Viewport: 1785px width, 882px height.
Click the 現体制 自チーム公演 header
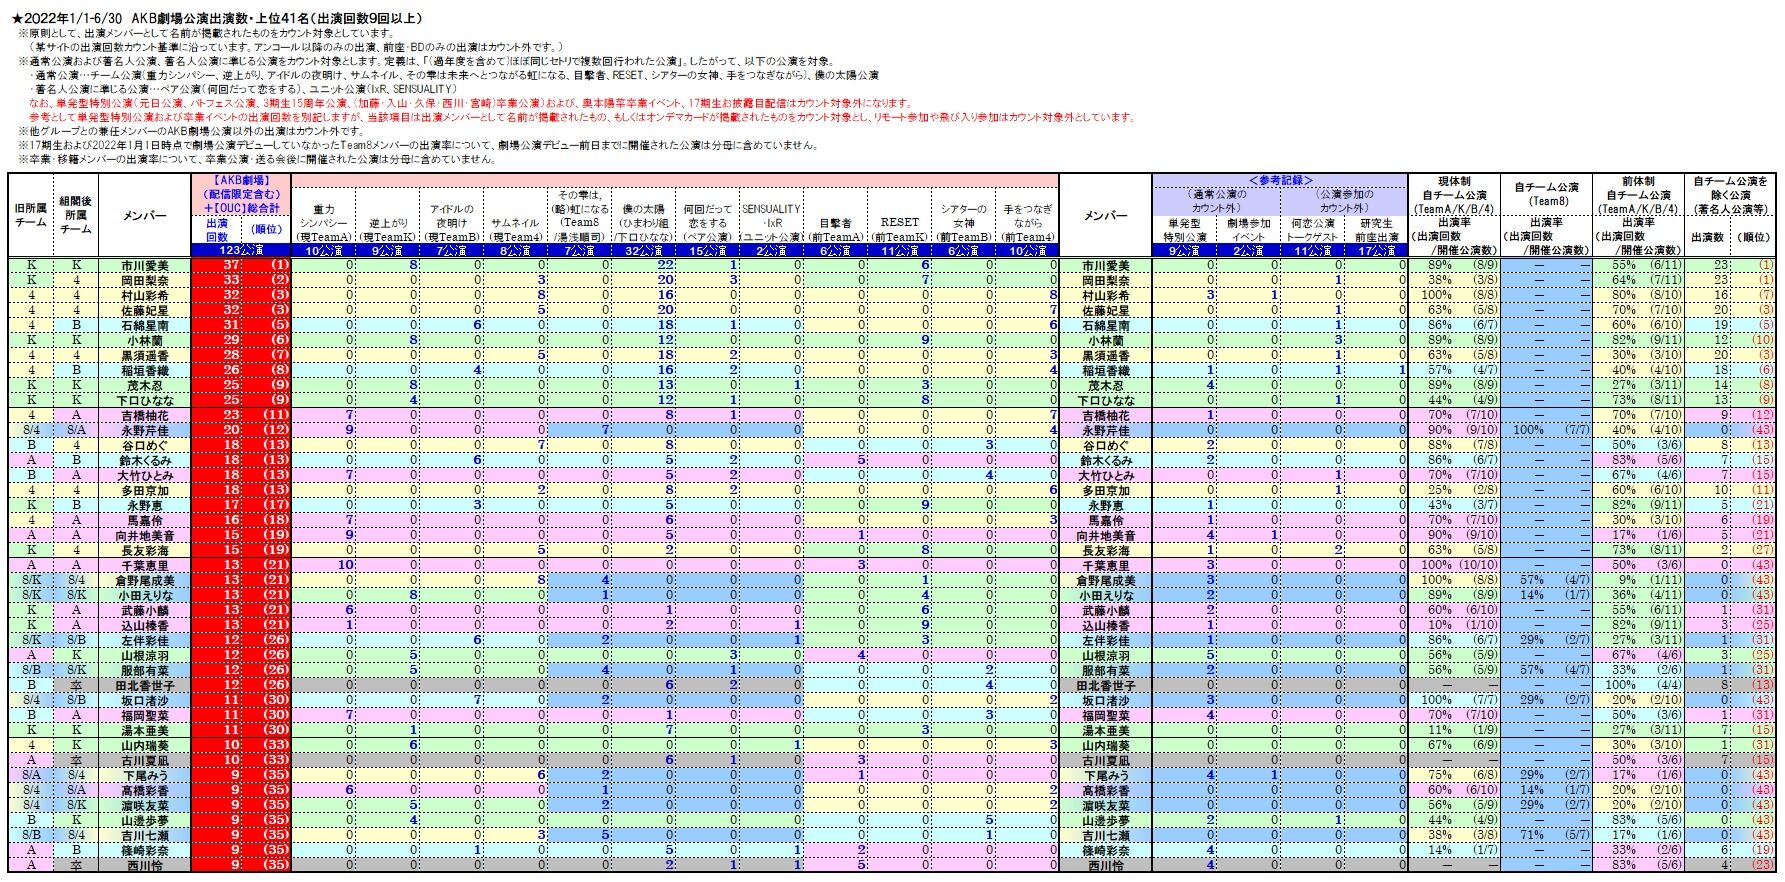tap(1454, 195)
